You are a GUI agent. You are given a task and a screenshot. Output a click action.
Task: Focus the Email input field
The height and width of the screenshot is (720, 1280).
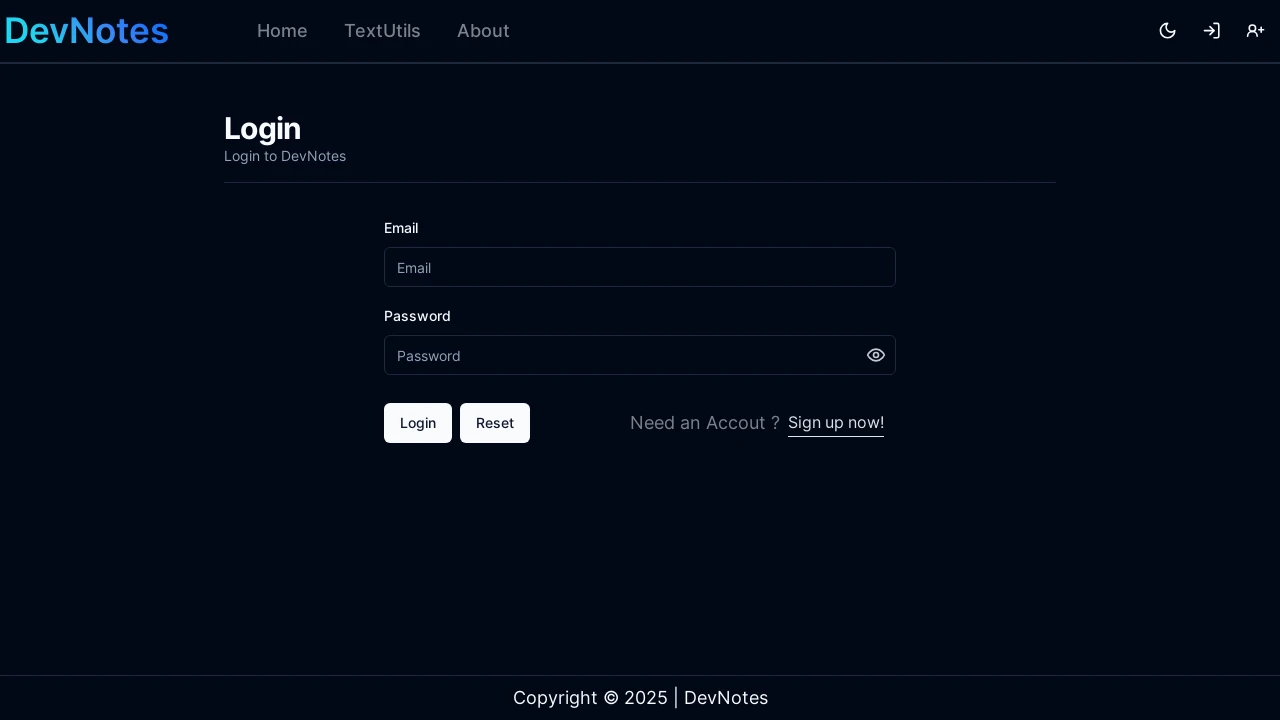[x=640, y=267]
